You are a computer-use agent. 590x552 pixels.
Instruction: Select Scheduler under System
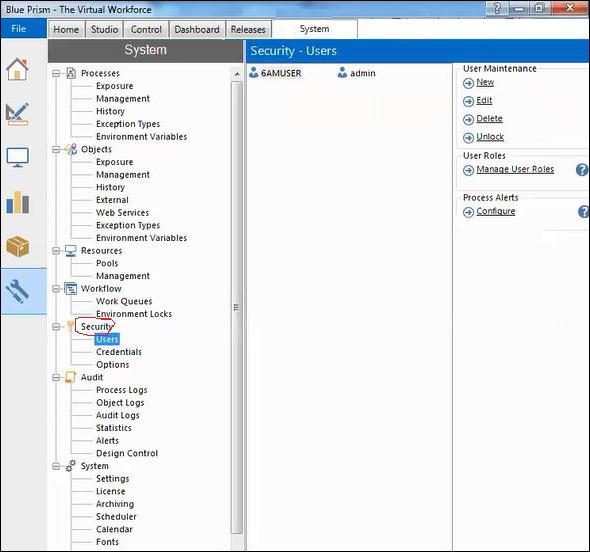pyautogui.click(x=116, y=517)
